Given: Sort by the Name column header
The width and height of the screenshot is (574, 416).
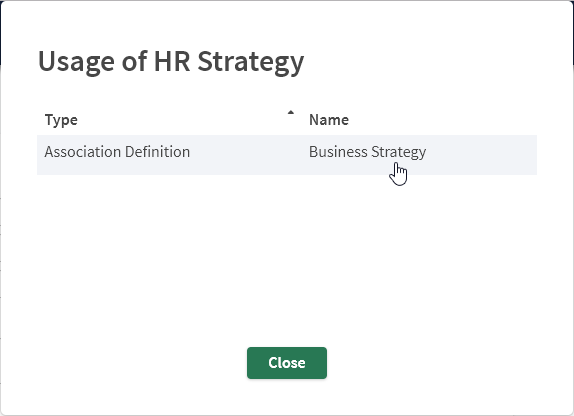Looking at the screenshot, I should pyautogui.click(x=329, y=120).
